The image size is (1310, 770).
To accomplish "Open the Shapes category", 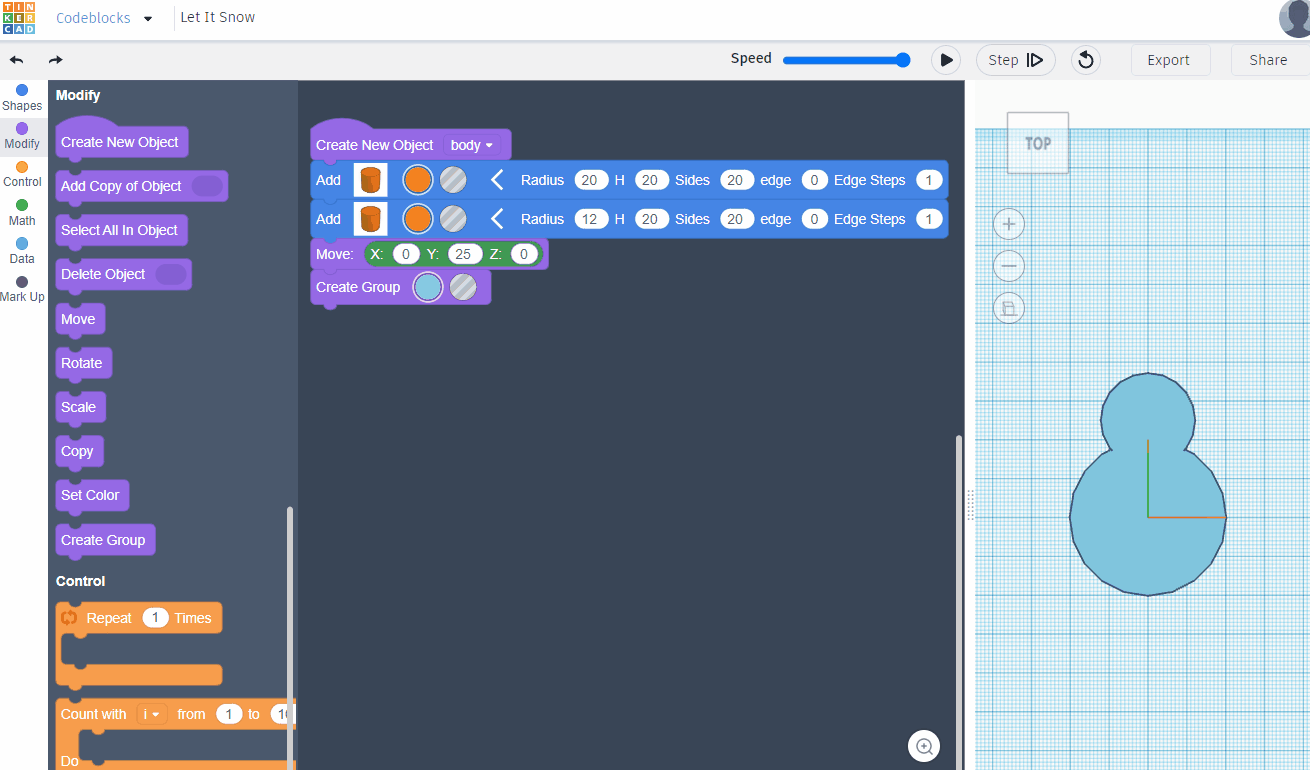I will [22, 98].
